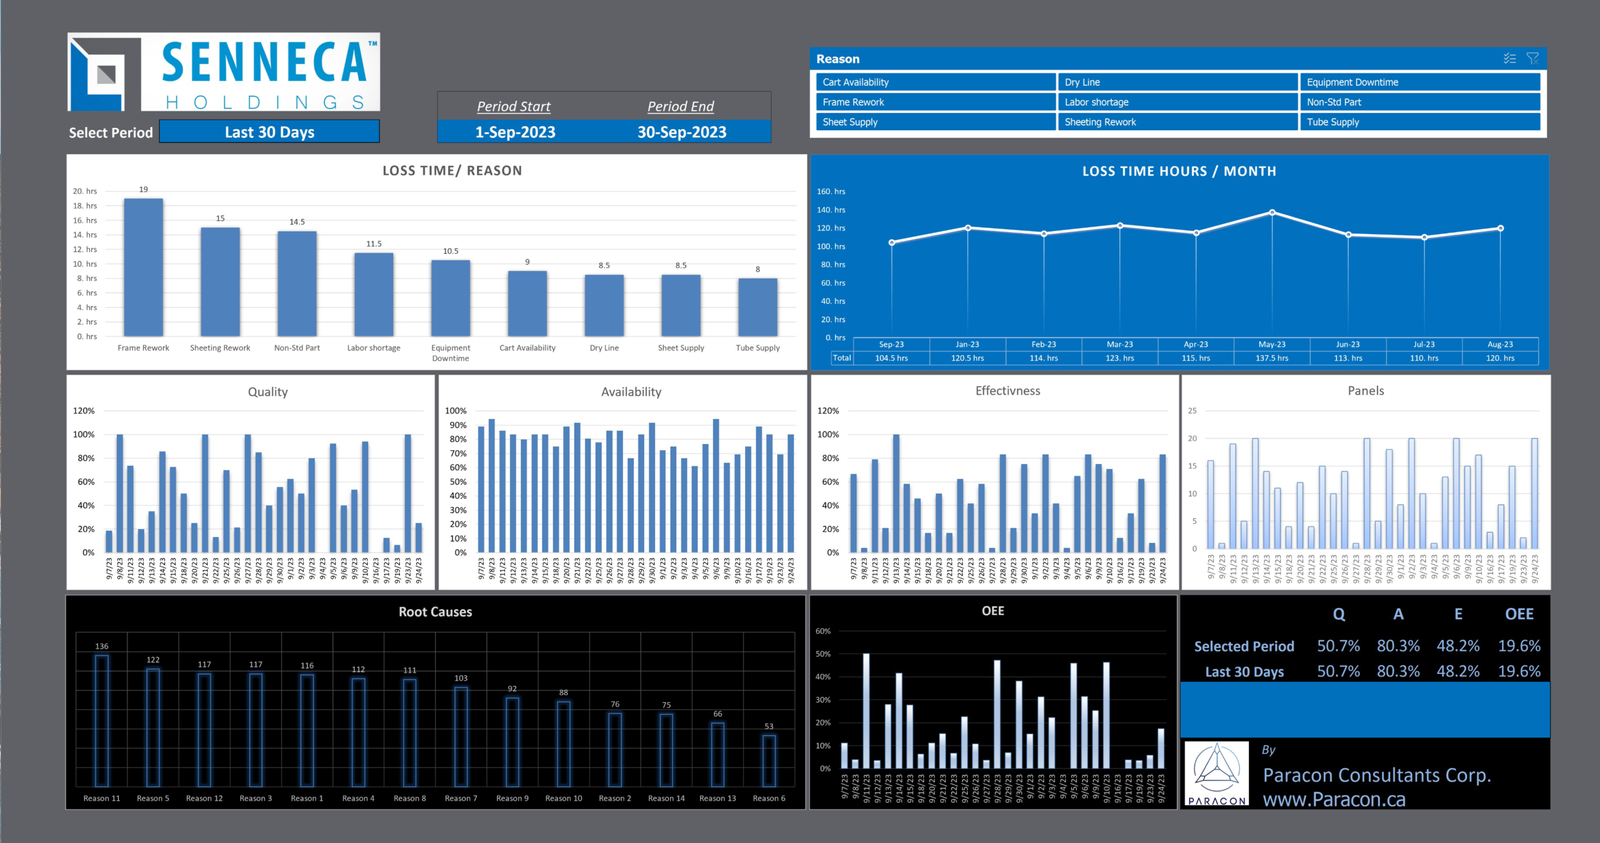Choose Sheeting Rework in the slicer

coord(1177,122)
